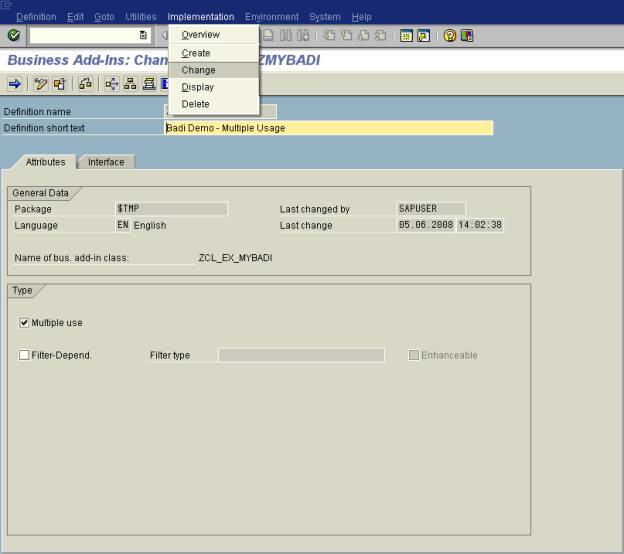
Task: Click the print icon in the standard toolbar
Action: click(x=269, y=35)
